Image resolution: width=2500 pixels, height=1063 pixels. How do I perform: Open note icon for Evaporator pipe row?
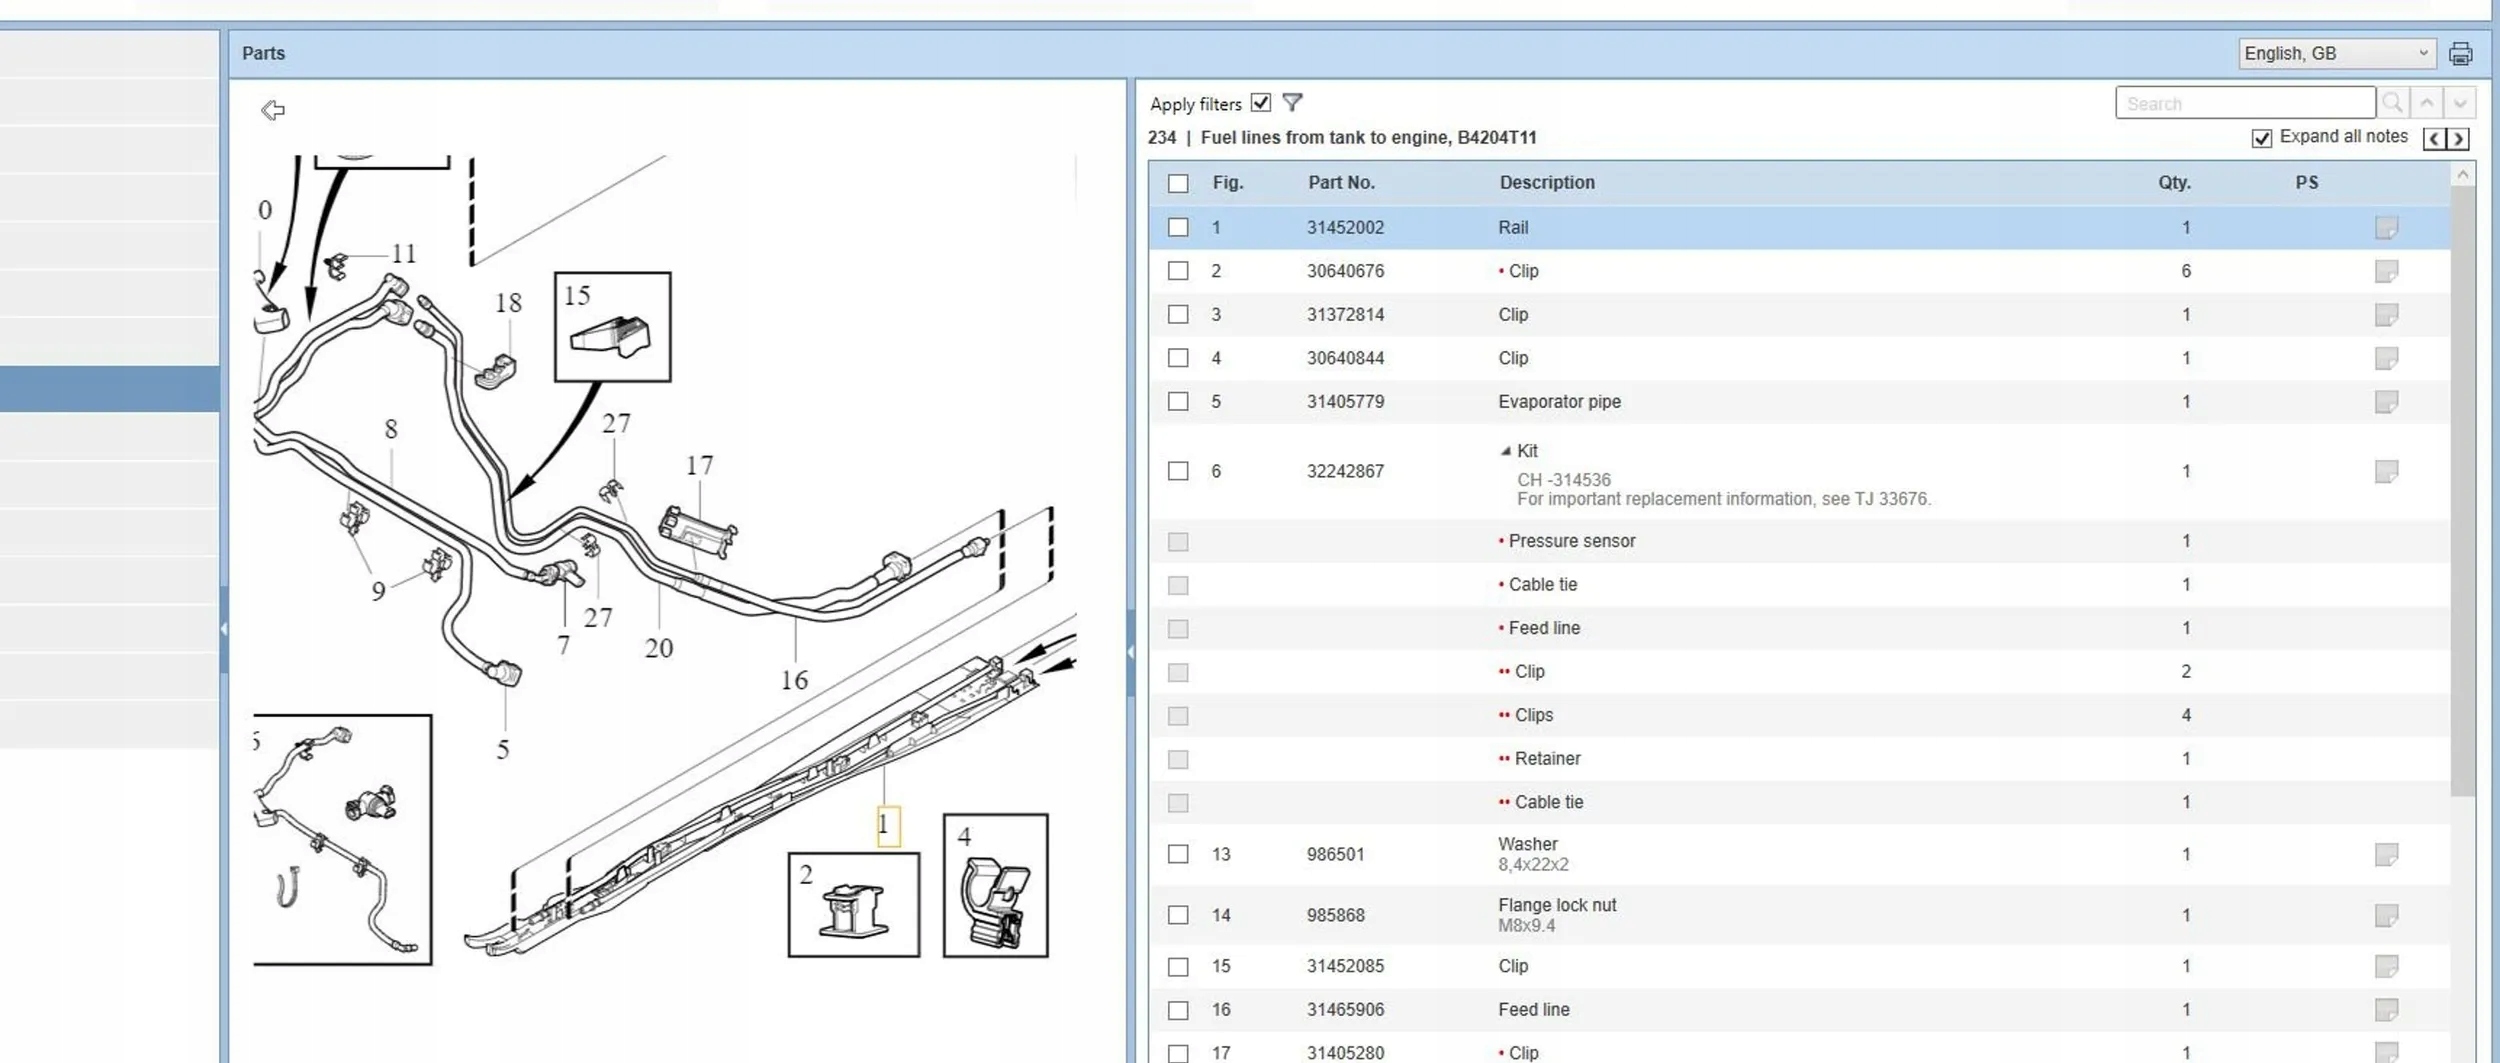pyautogui.click(x=2386, y=402)
